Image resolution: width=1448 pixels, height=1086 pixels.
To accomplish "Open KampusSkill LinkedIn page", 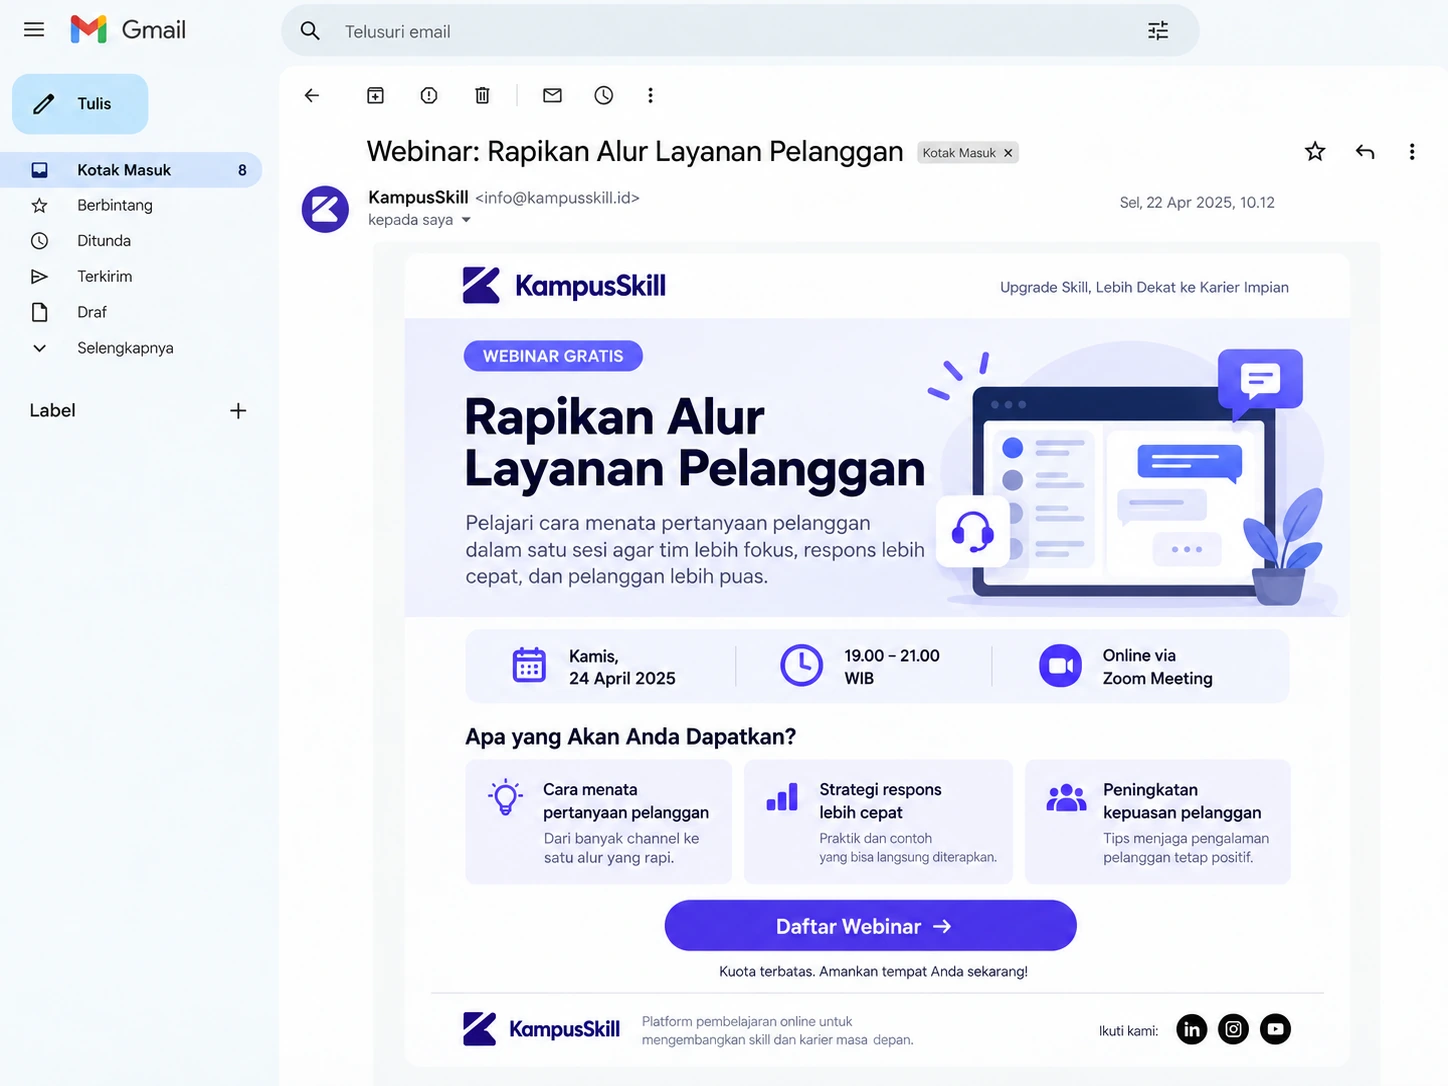I will tap(1192, 1029).
